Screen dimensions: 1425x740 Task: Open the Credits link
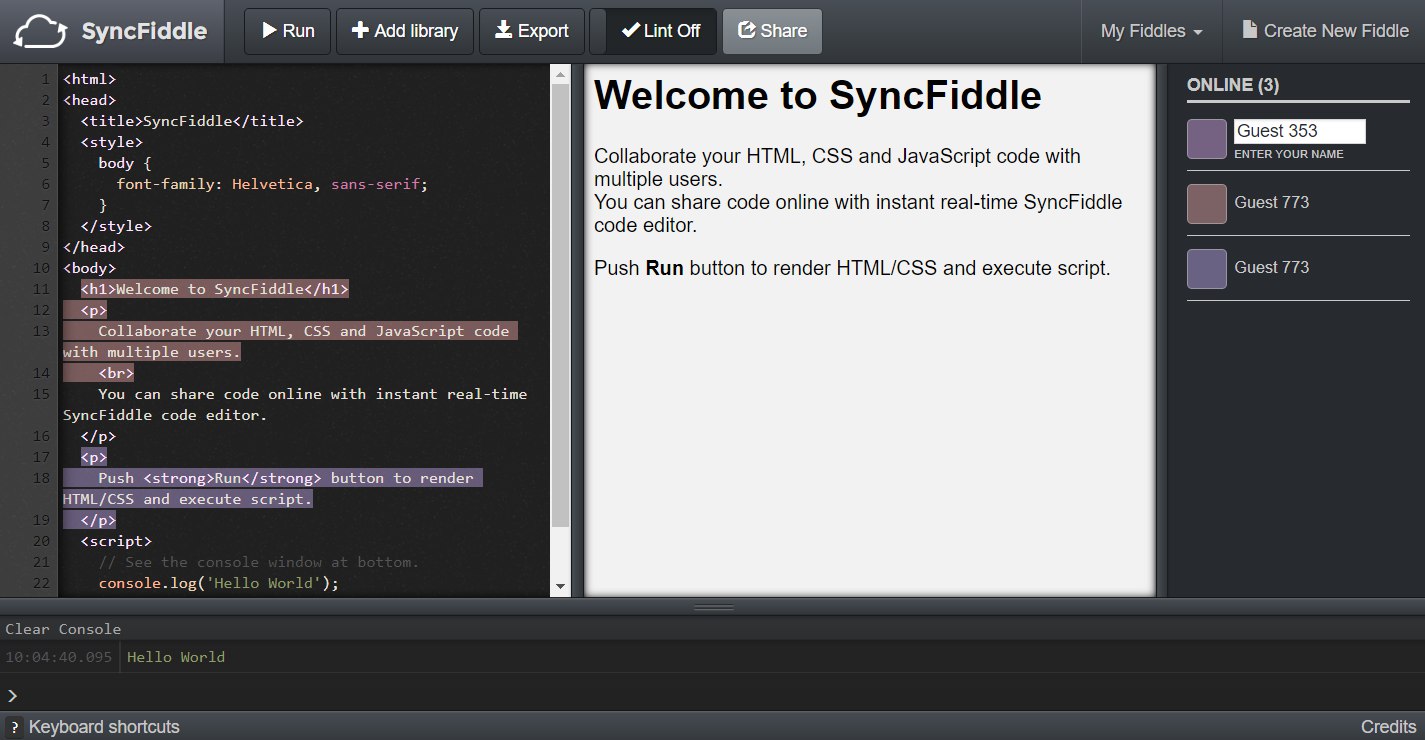coord(1388,727)
